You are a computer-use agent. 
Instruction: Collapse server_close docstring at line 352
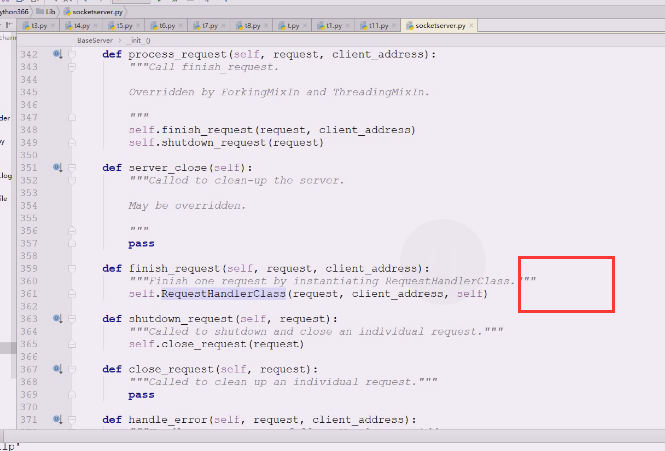coord(72,180)
